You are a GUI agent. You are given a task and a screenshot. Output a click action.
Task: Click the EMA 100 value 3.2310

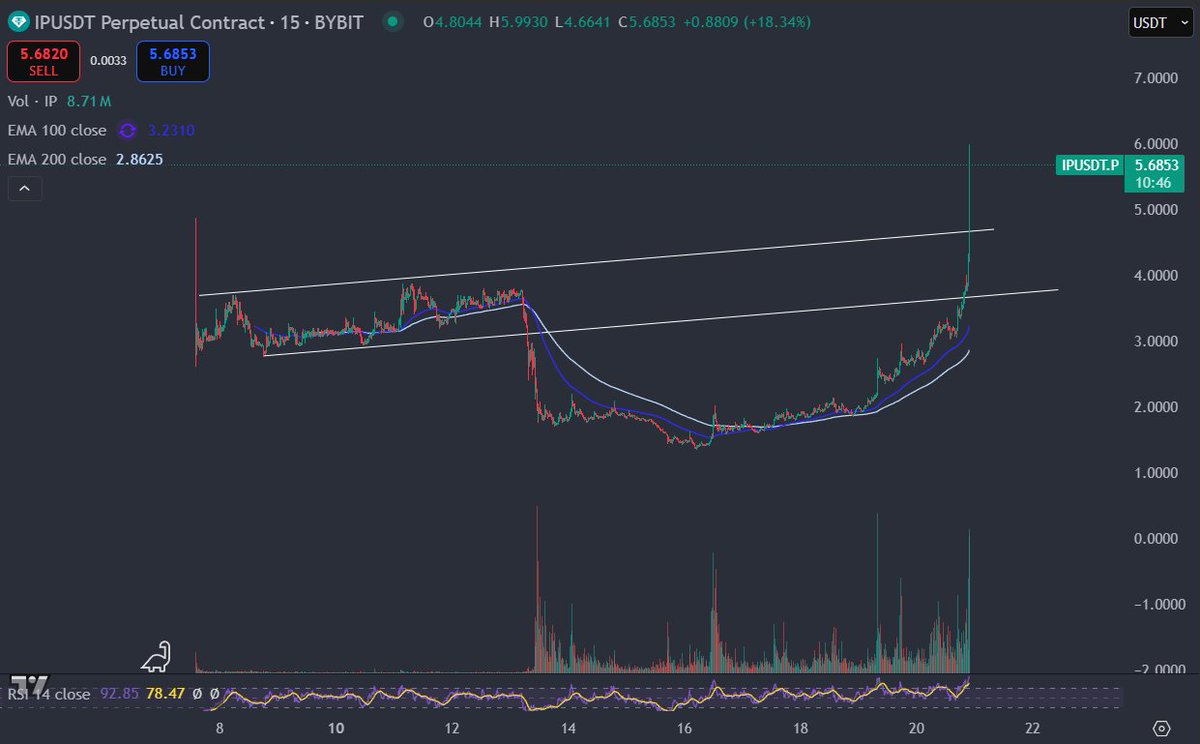pyautogui.click(x=170, y=130)
